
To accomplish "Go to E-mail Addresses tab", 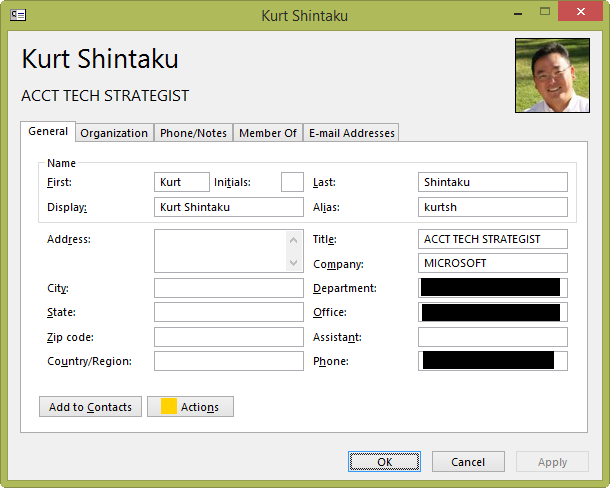I will pos(351,133).
